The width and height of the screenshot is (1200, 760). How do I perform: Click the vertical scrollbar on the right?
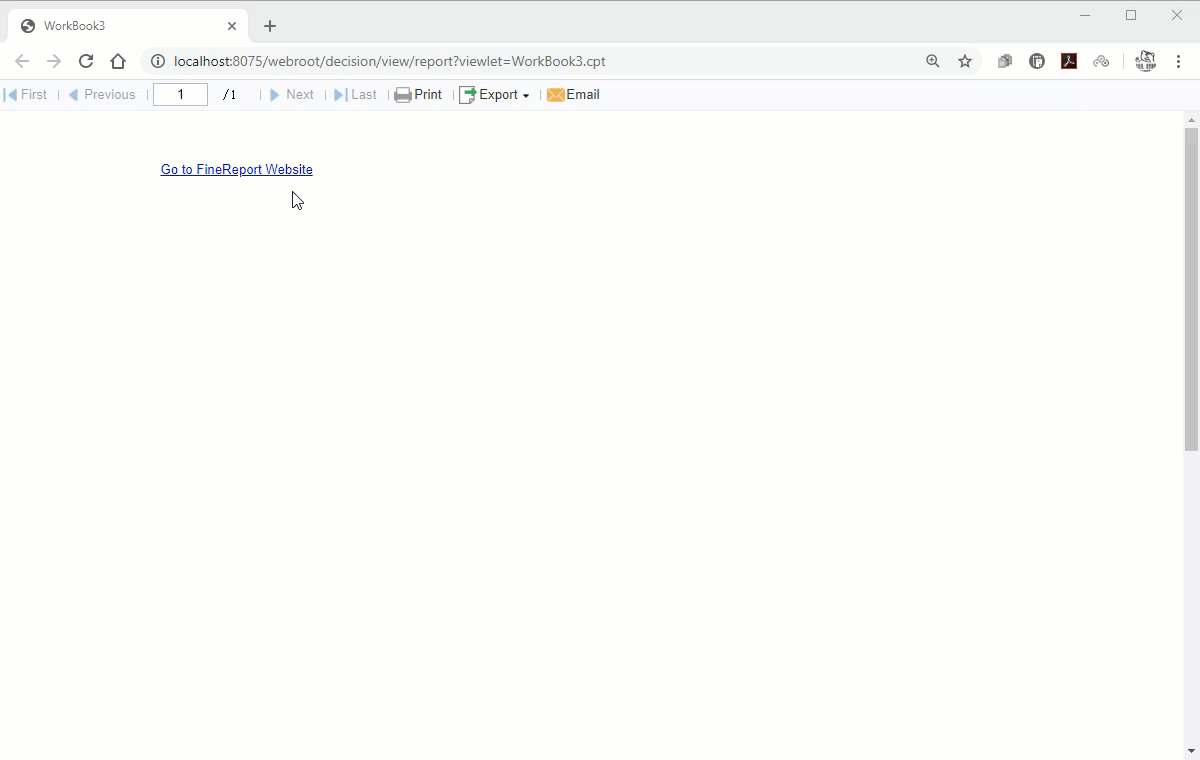point(1191,280)
